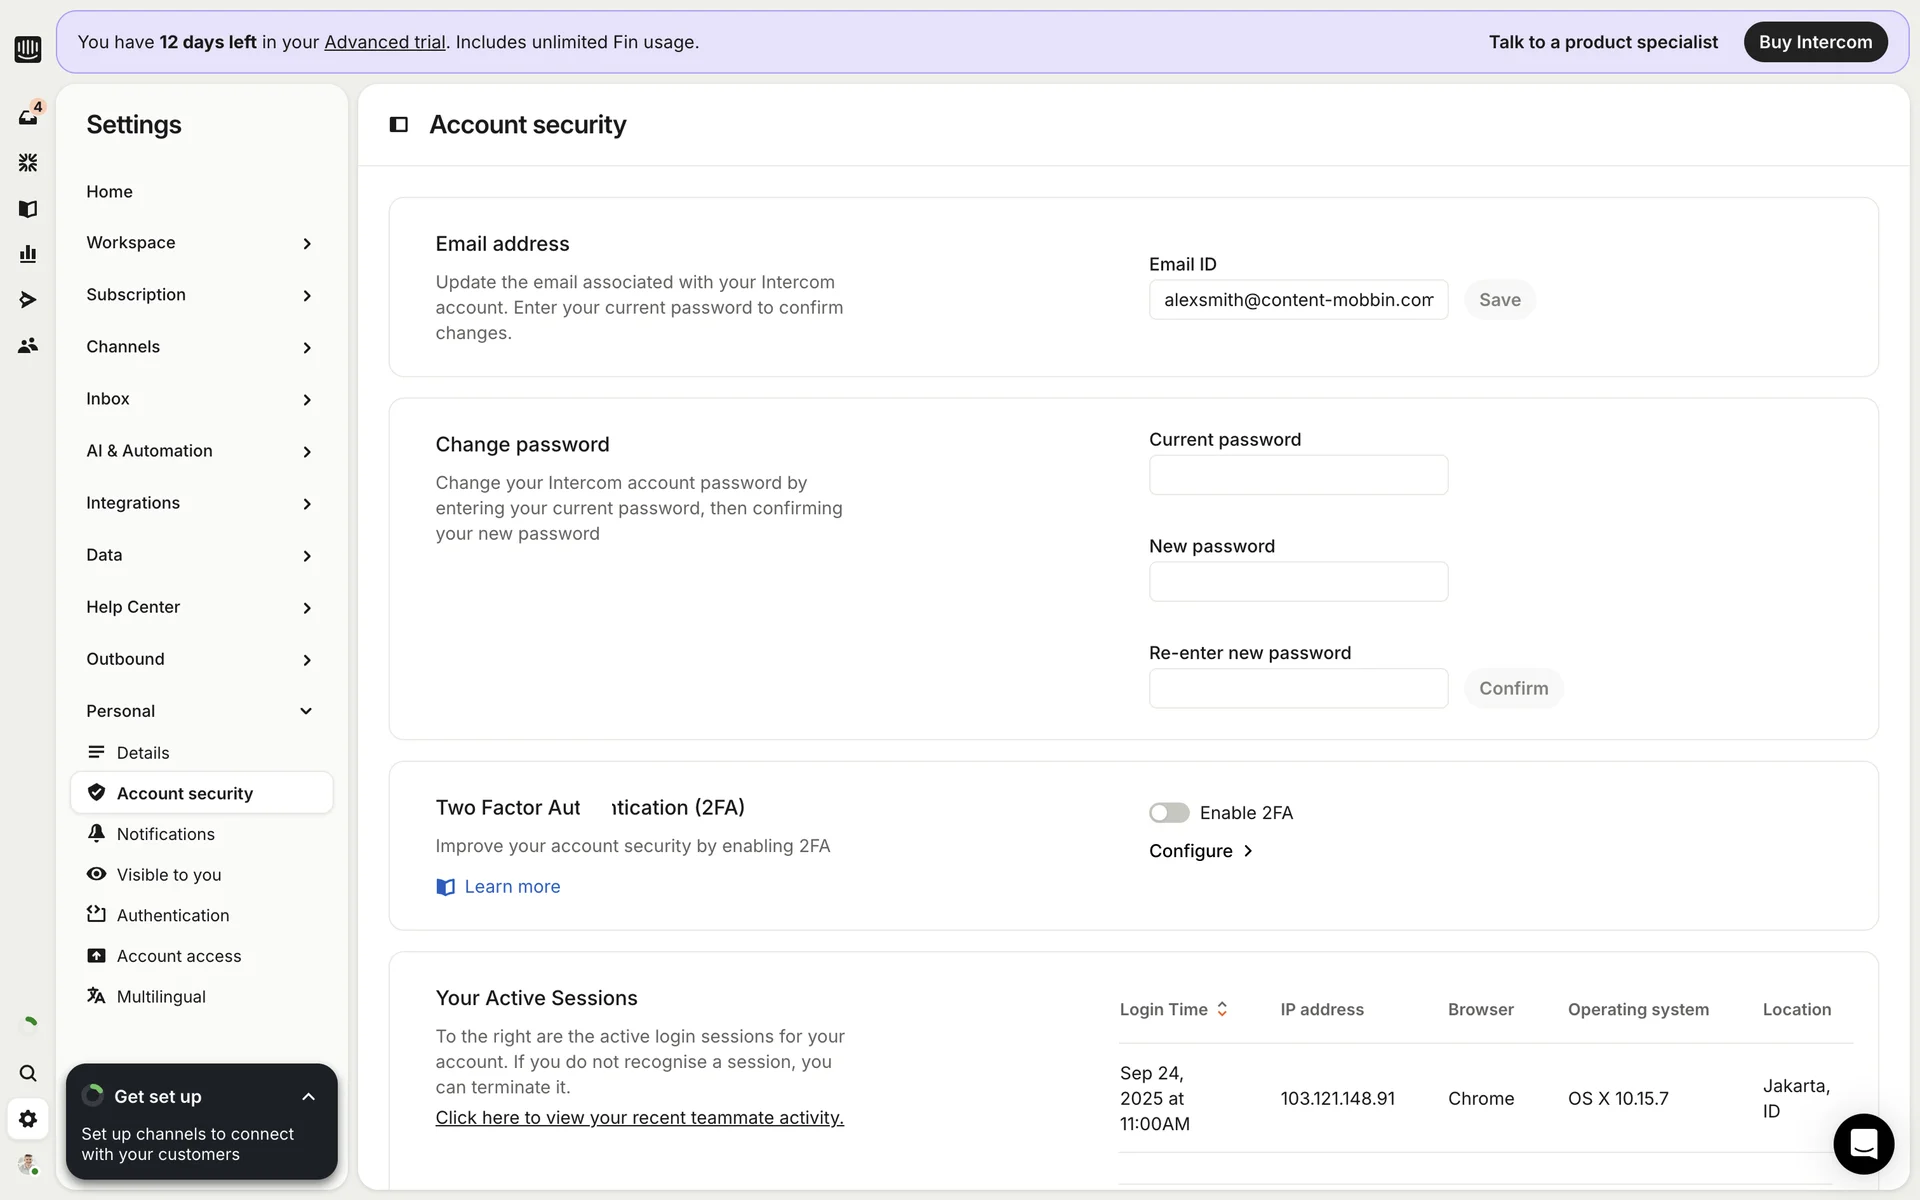Click into the Current password field
1920x1200 pixels.
1298,475
